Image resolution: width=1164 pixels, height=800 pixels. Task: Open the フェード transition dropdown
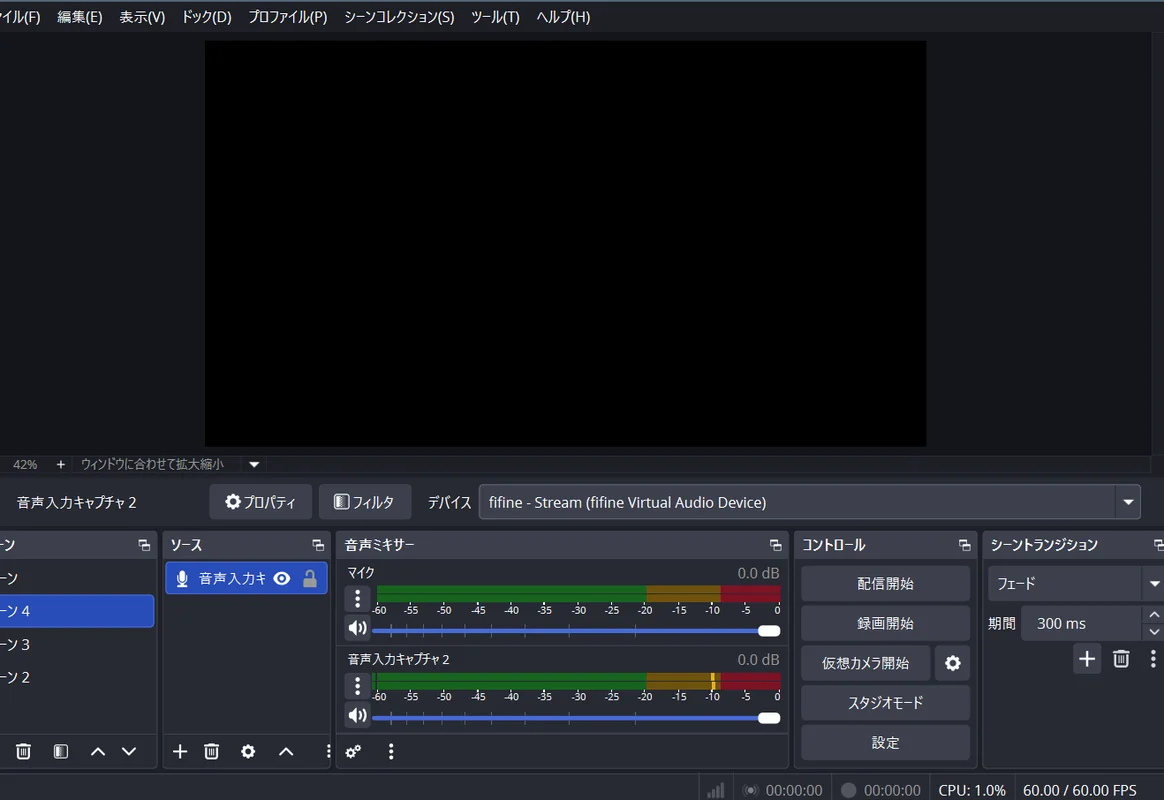tap(1076, 583)
